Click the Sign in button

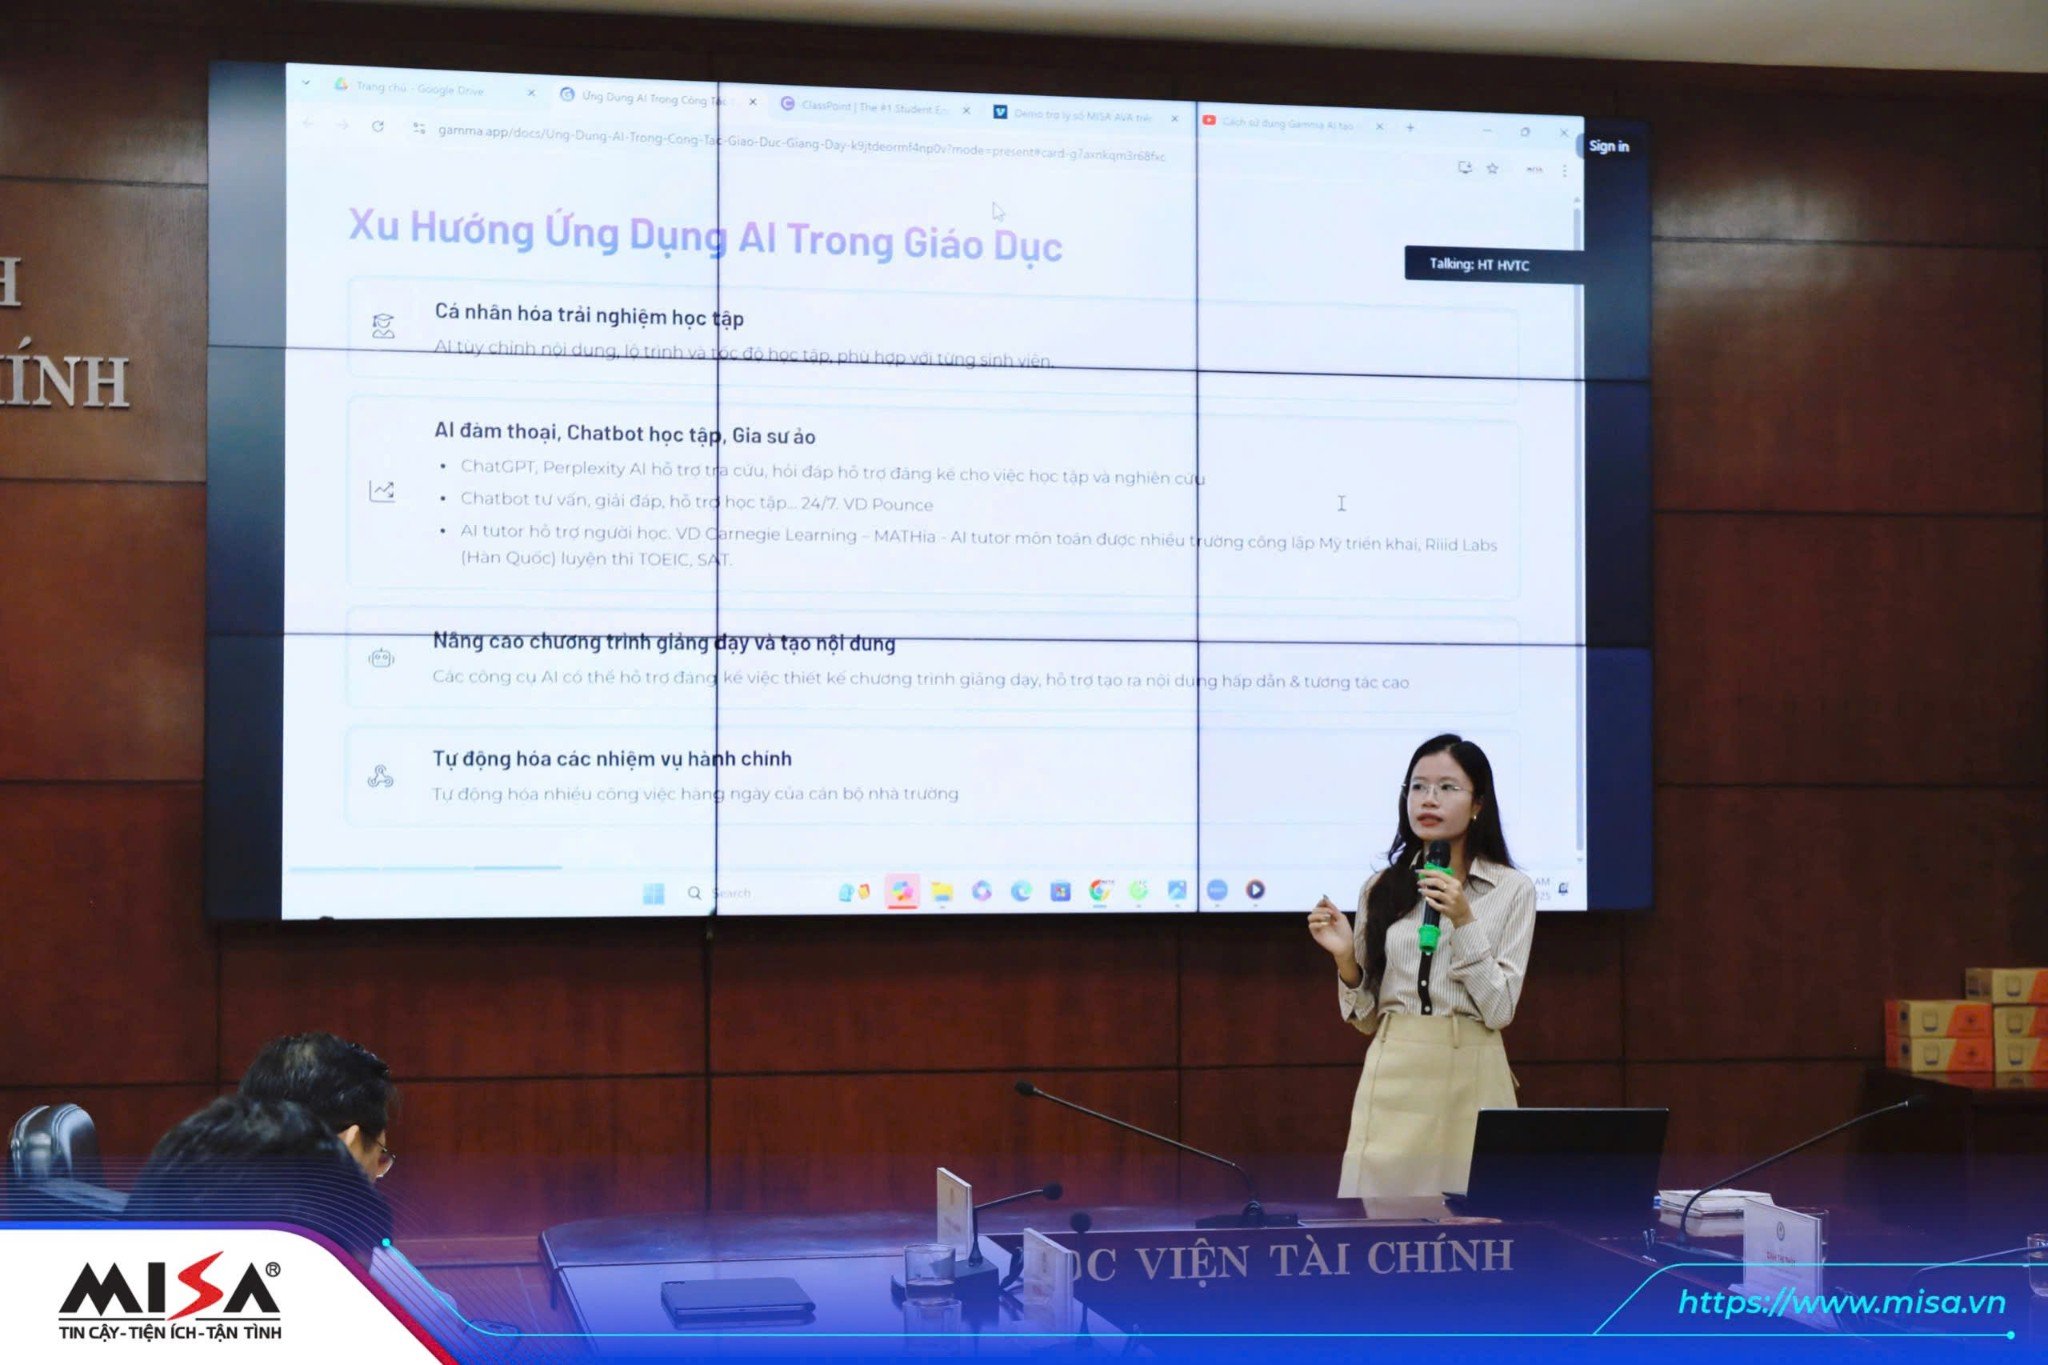pyautogui.click(x=1608, y=146)
